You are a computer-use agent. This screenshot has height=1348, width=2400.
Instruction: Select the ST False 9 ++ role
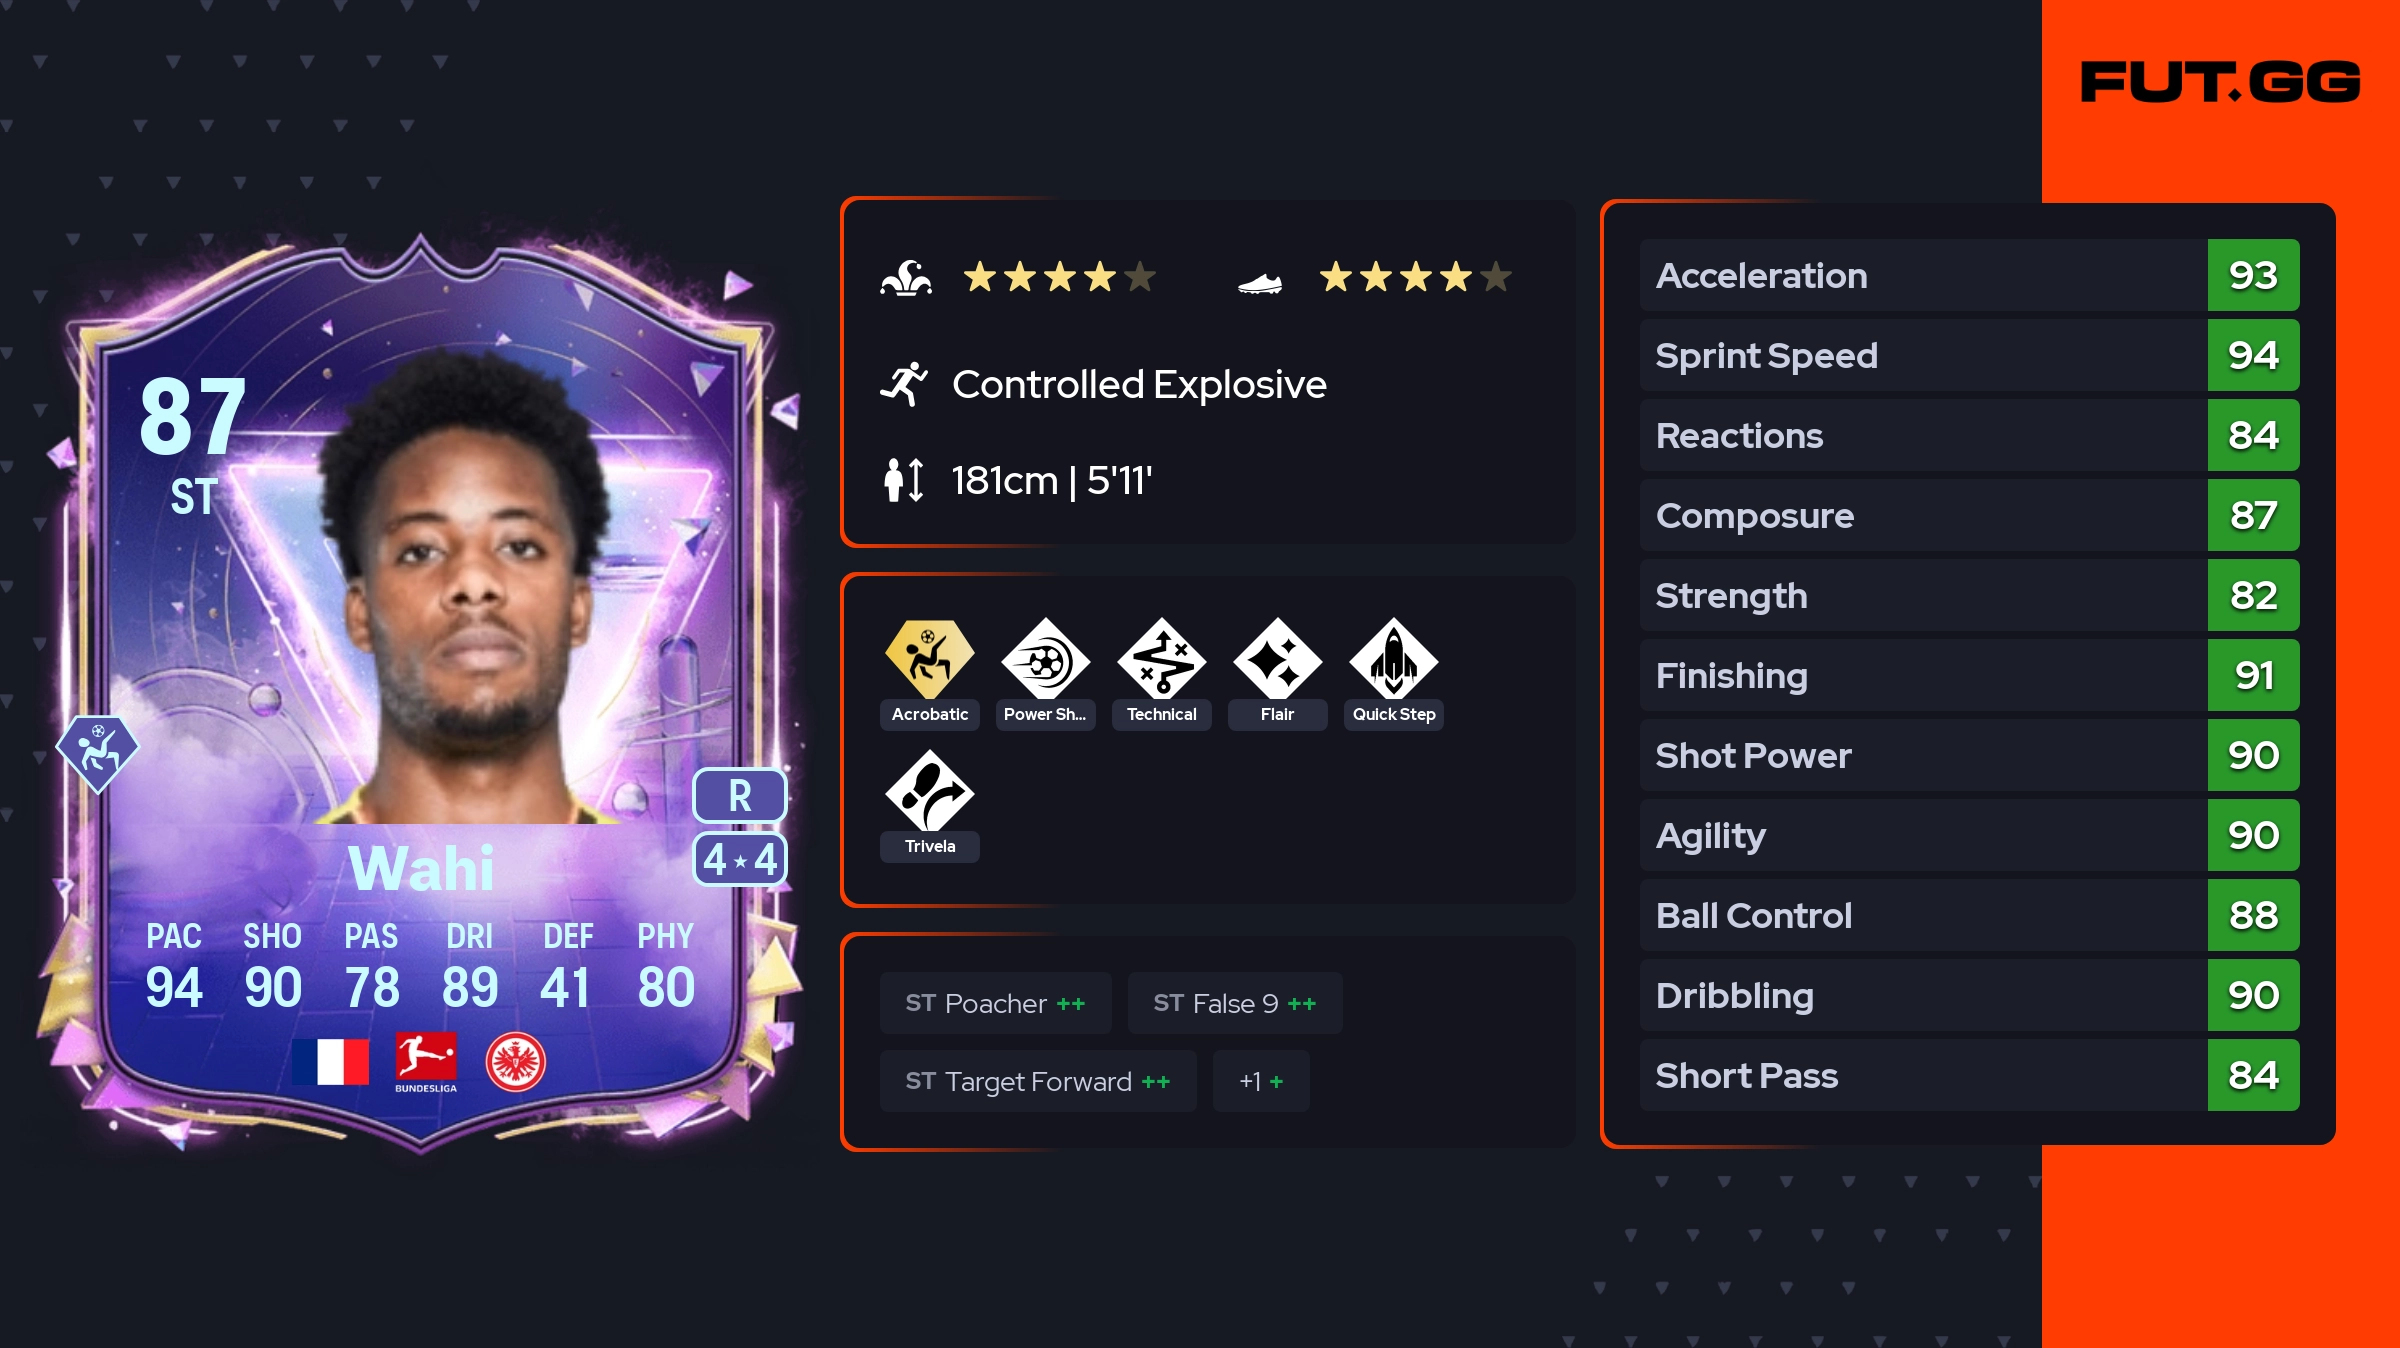pyautogui.click(x=1235, y=1003)
